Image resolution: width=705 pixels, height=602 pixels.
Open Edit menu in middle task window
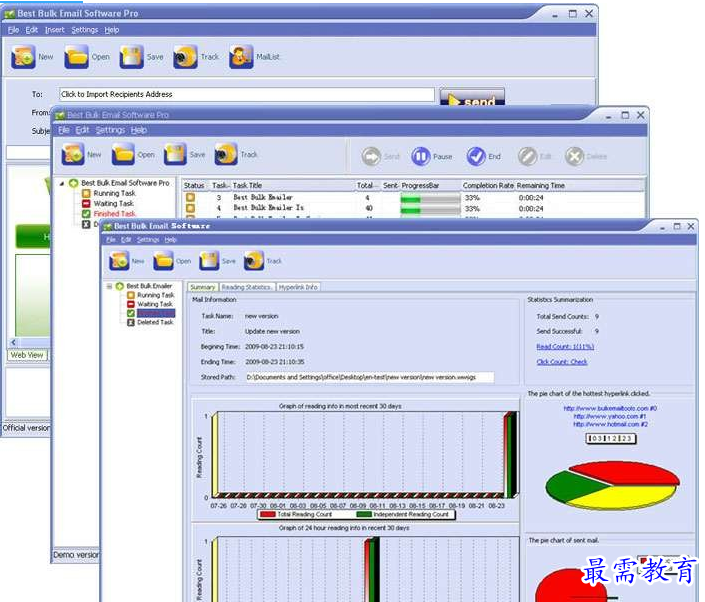(x=82, y=130)
